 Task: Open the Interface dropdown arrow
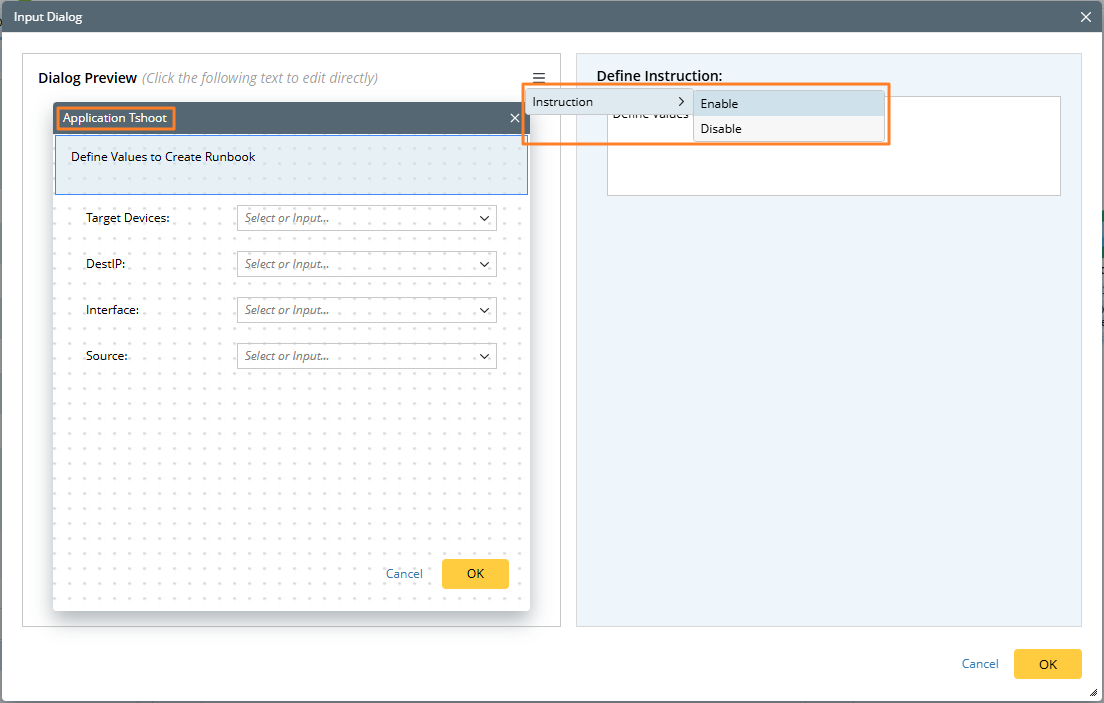(x=484, y=310)
